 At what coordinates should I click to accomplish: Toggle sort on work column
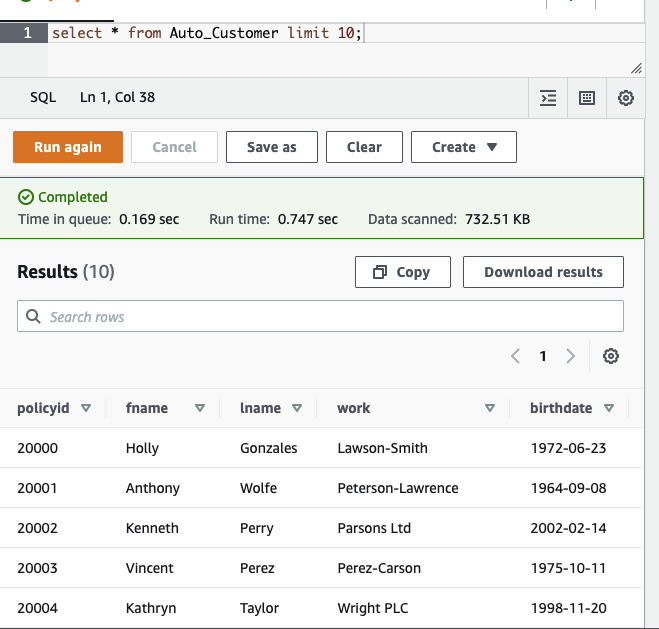point(490,408)
